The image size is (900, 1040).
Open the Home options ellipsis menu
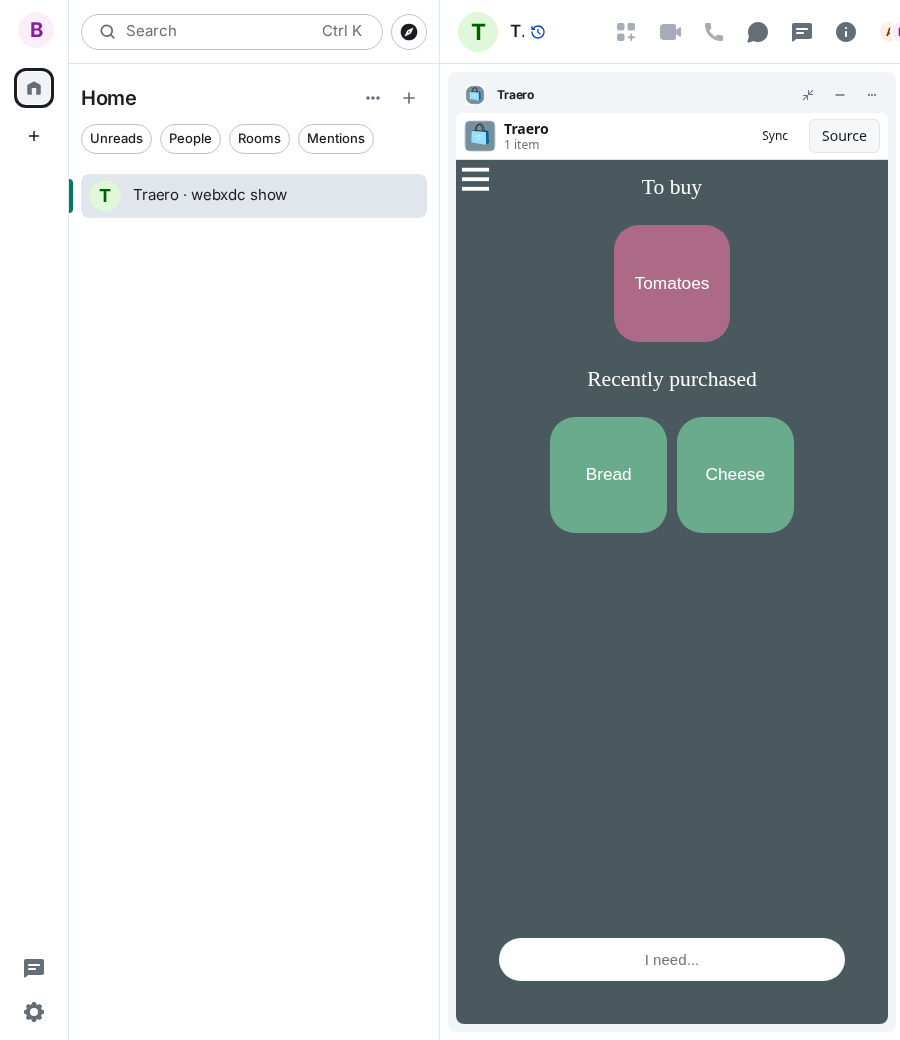[373, 98]
